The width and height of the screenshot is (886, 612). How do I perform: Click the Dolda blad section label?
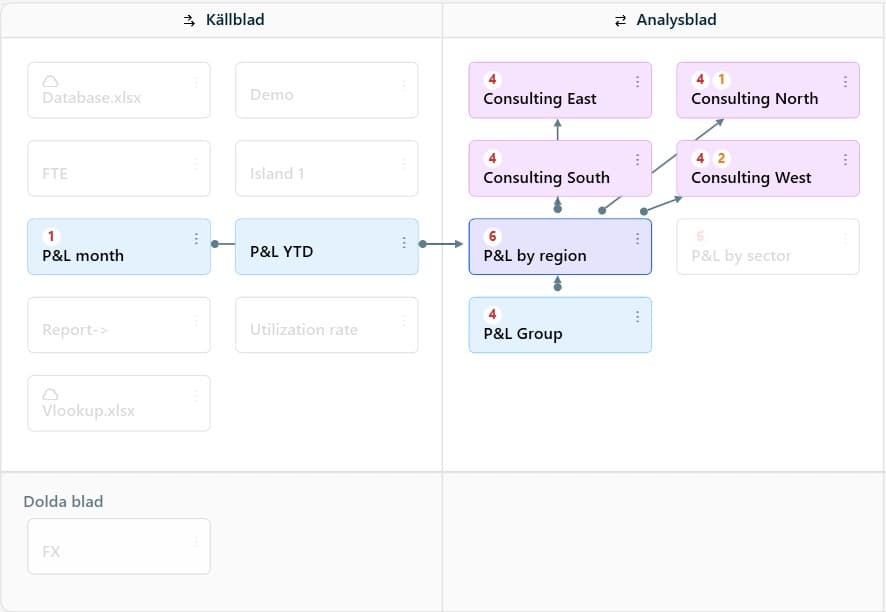coord(63,501)
